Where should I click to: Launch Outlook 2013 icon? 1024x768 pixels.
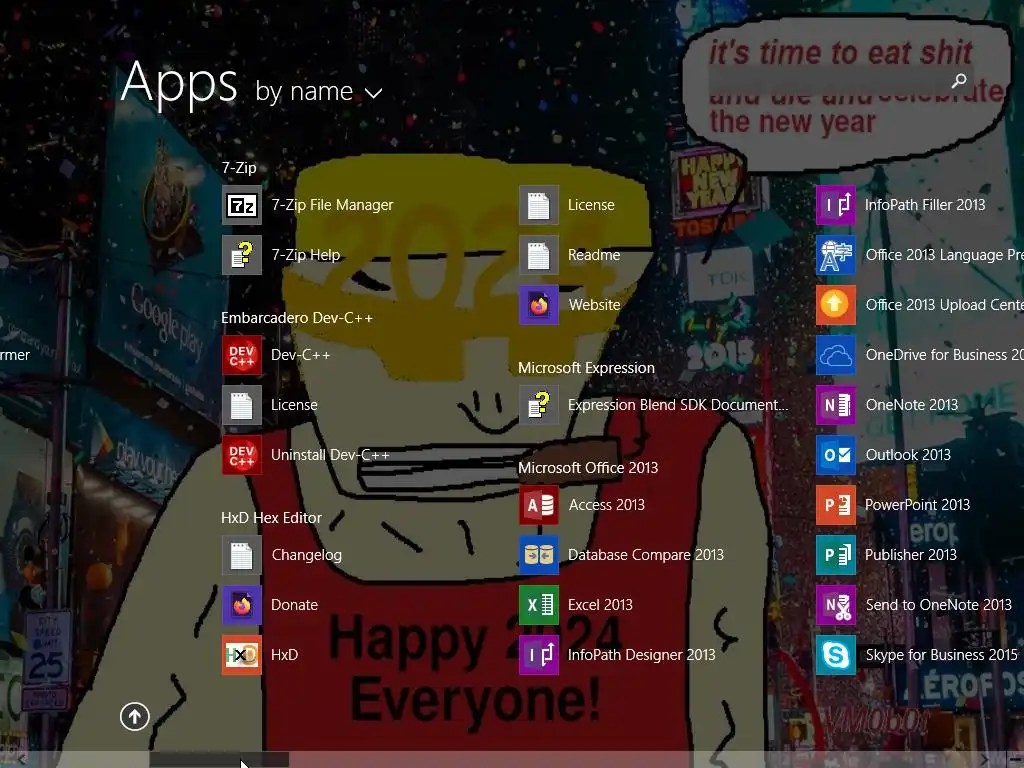836,455
